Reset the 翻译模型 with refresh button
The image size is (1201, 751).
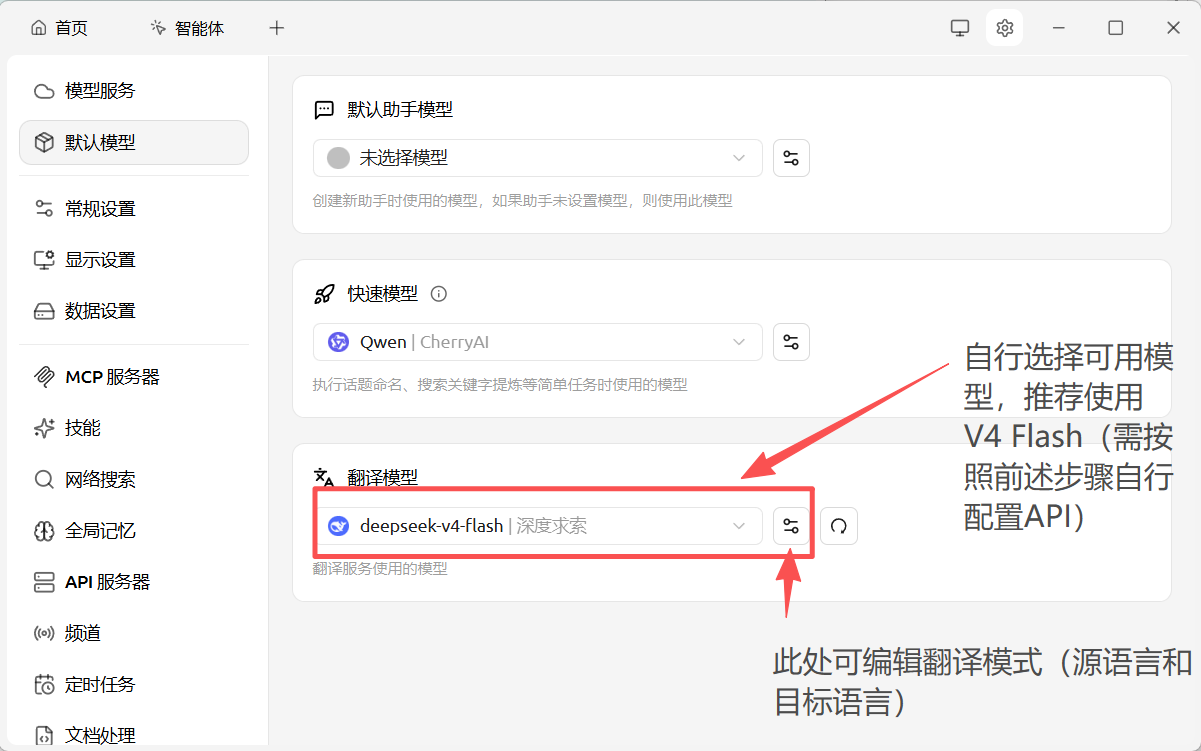point(839,526)
